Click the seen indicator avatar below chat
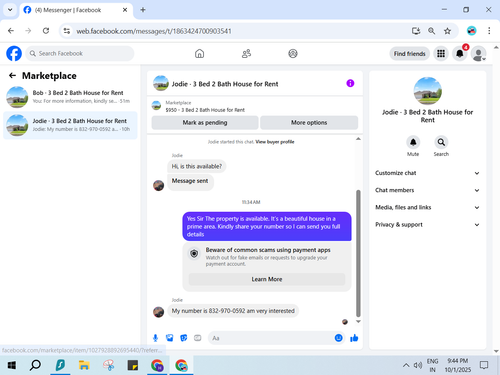Image resolution: width=500 pixels, height=375 pixels. [x=345, y=322]
